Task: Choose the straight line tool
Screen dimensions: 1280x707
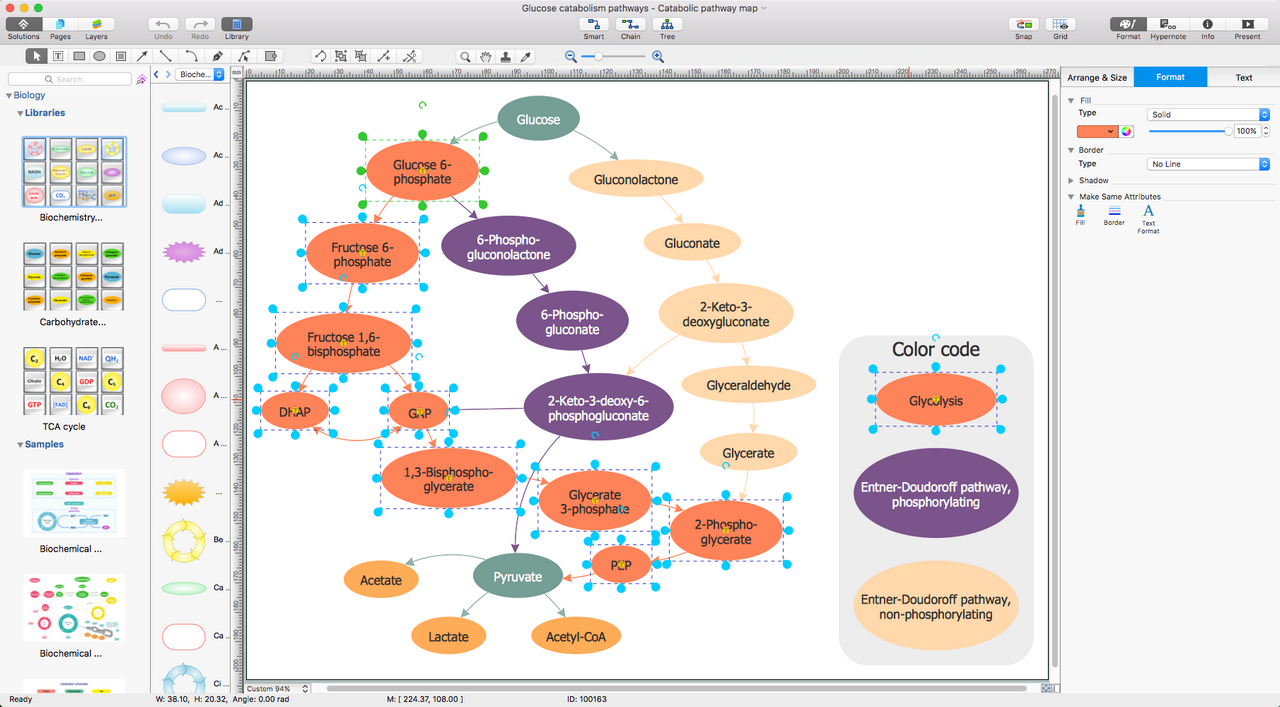Action: point(165,56)
